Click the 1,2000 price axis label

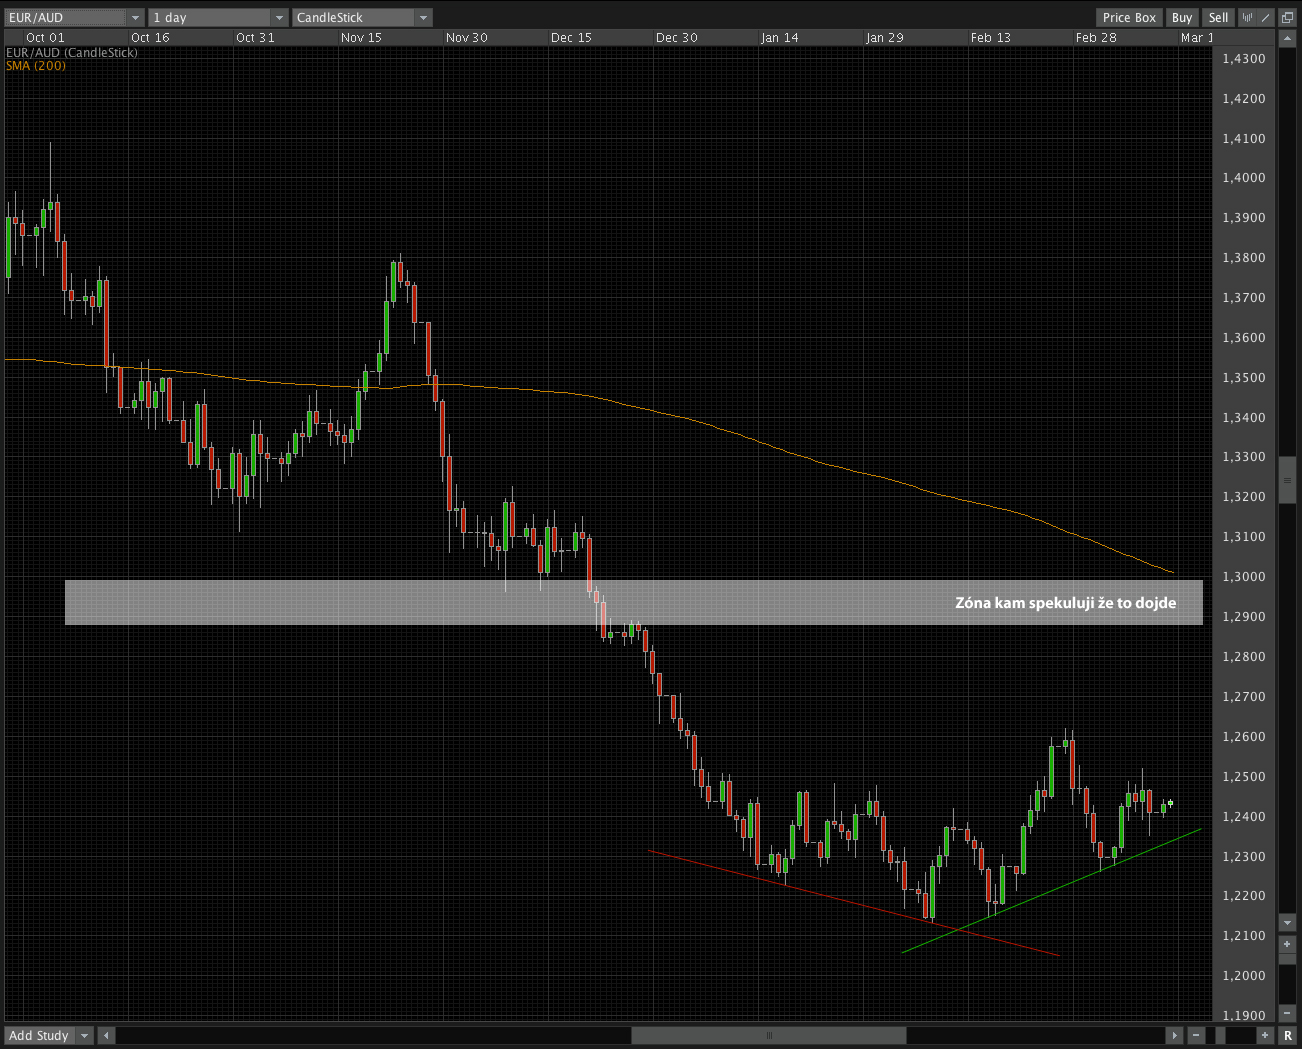[1244, 976]
